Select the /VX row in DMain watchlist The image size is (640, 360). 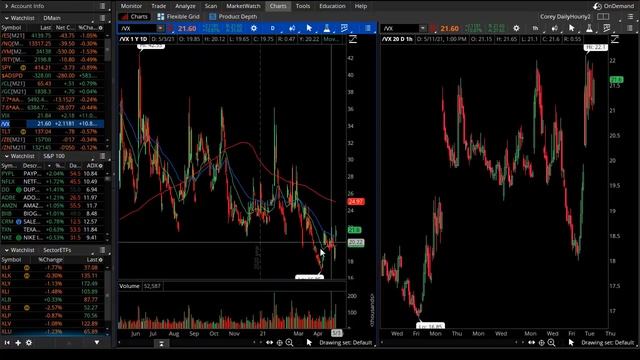pyautogui.click(x=52, y=124)
